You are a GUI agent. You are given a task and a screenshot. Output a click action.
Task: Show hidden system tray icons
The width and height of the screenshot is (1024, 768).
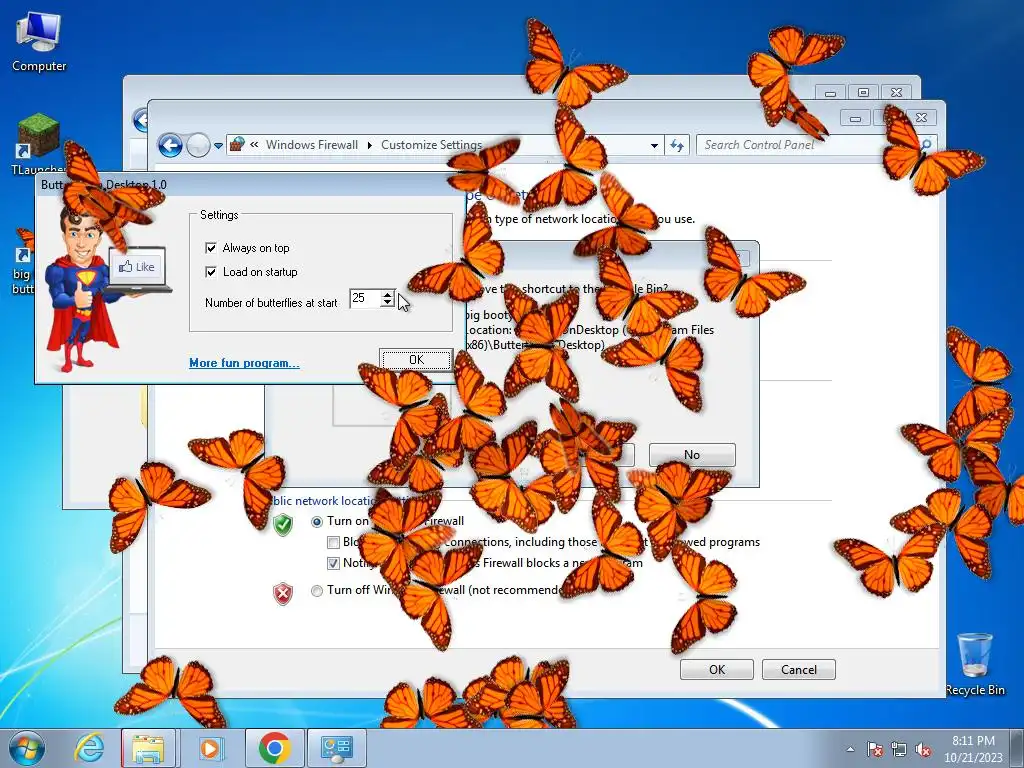(x=850, y=749)
